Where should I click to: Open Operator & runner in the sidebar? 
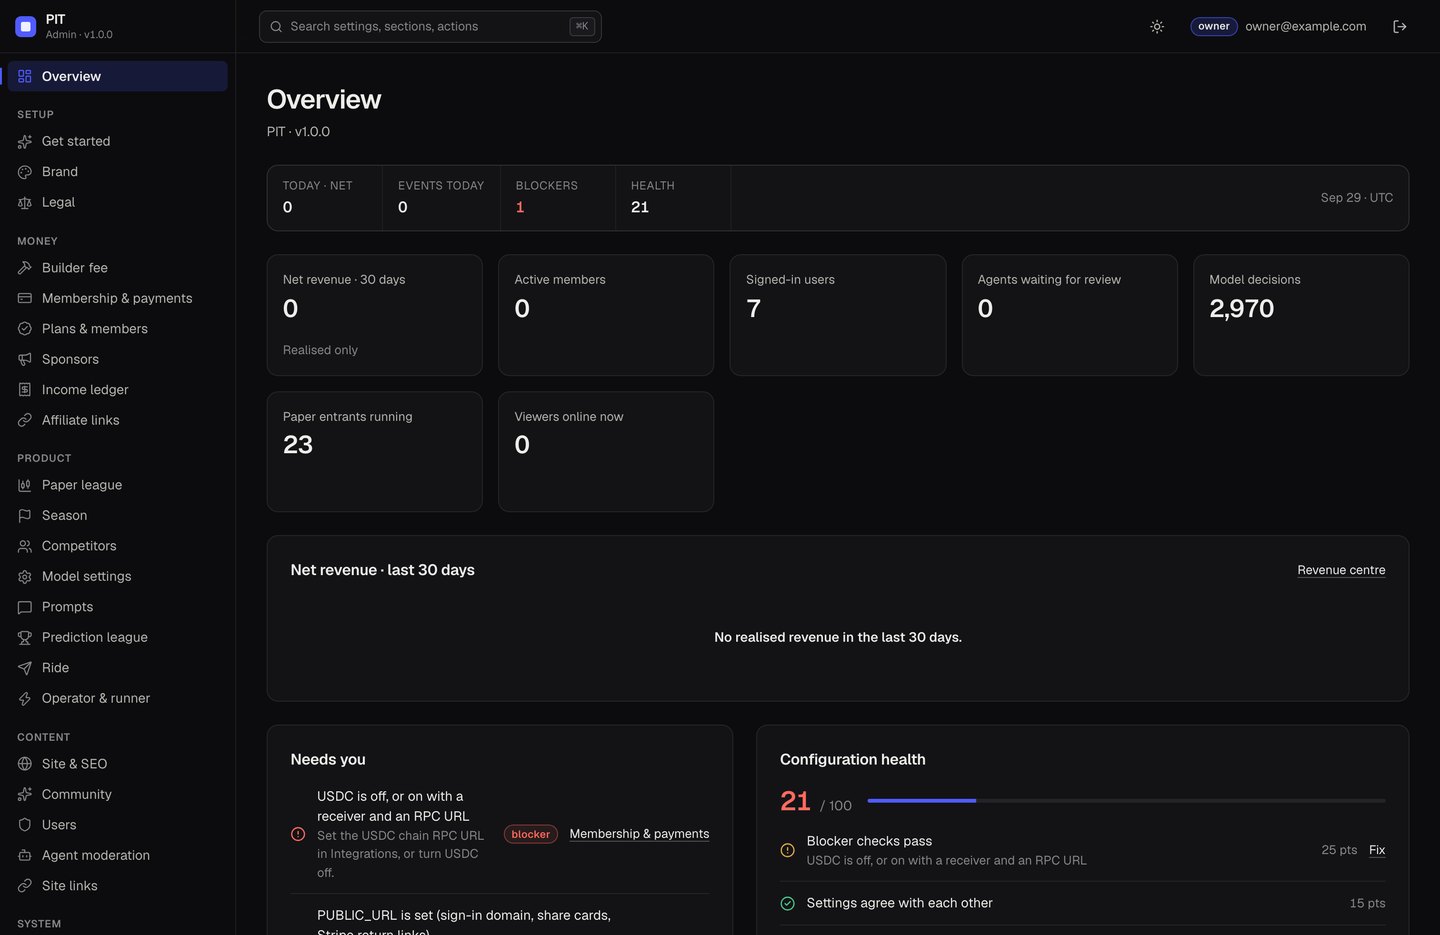118,698
